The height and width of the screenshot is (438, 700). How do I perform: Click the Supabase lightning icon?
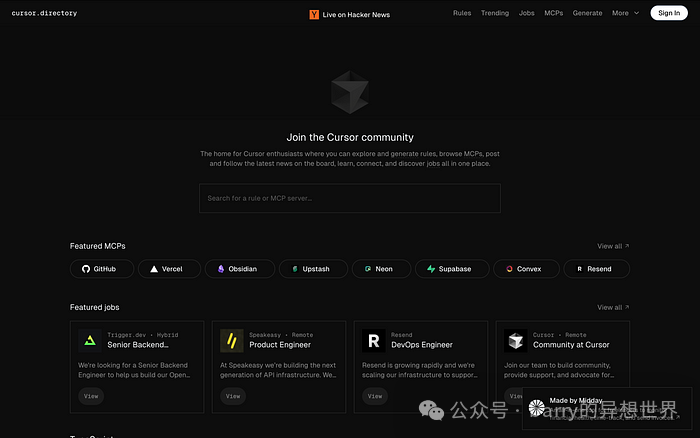(x=431, y=269)
